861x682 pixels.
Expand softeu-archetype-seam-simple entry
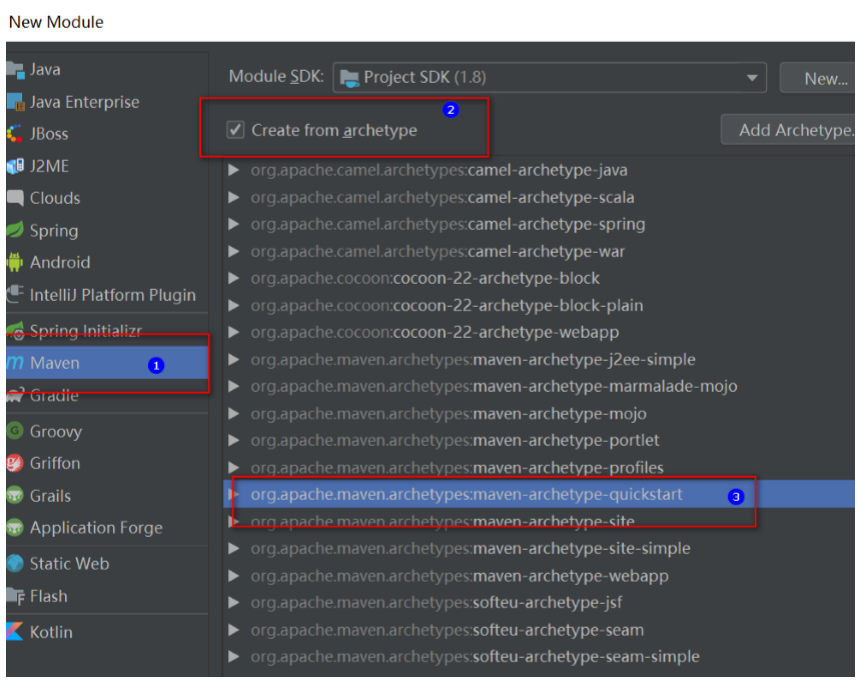pyautogui.click(x=234, y=657)
